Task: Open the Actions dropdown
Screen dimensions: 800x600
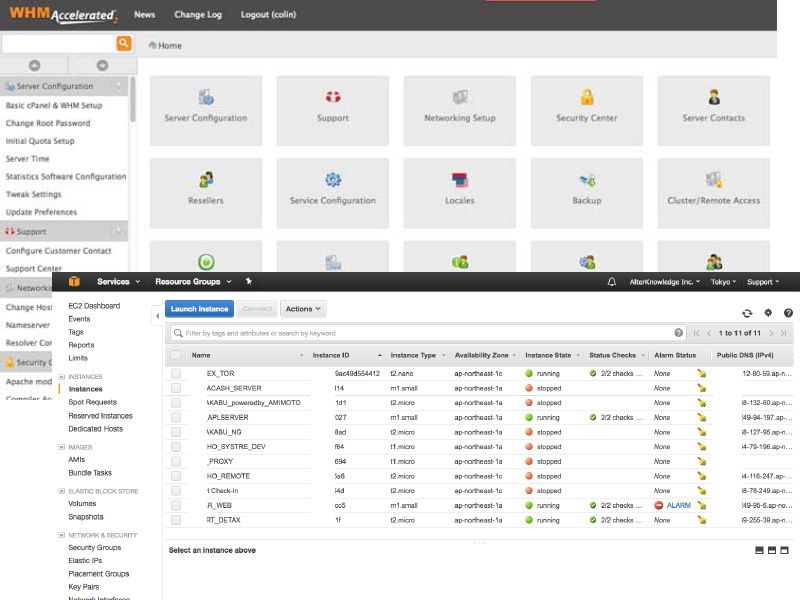Action: coord(303,309)
